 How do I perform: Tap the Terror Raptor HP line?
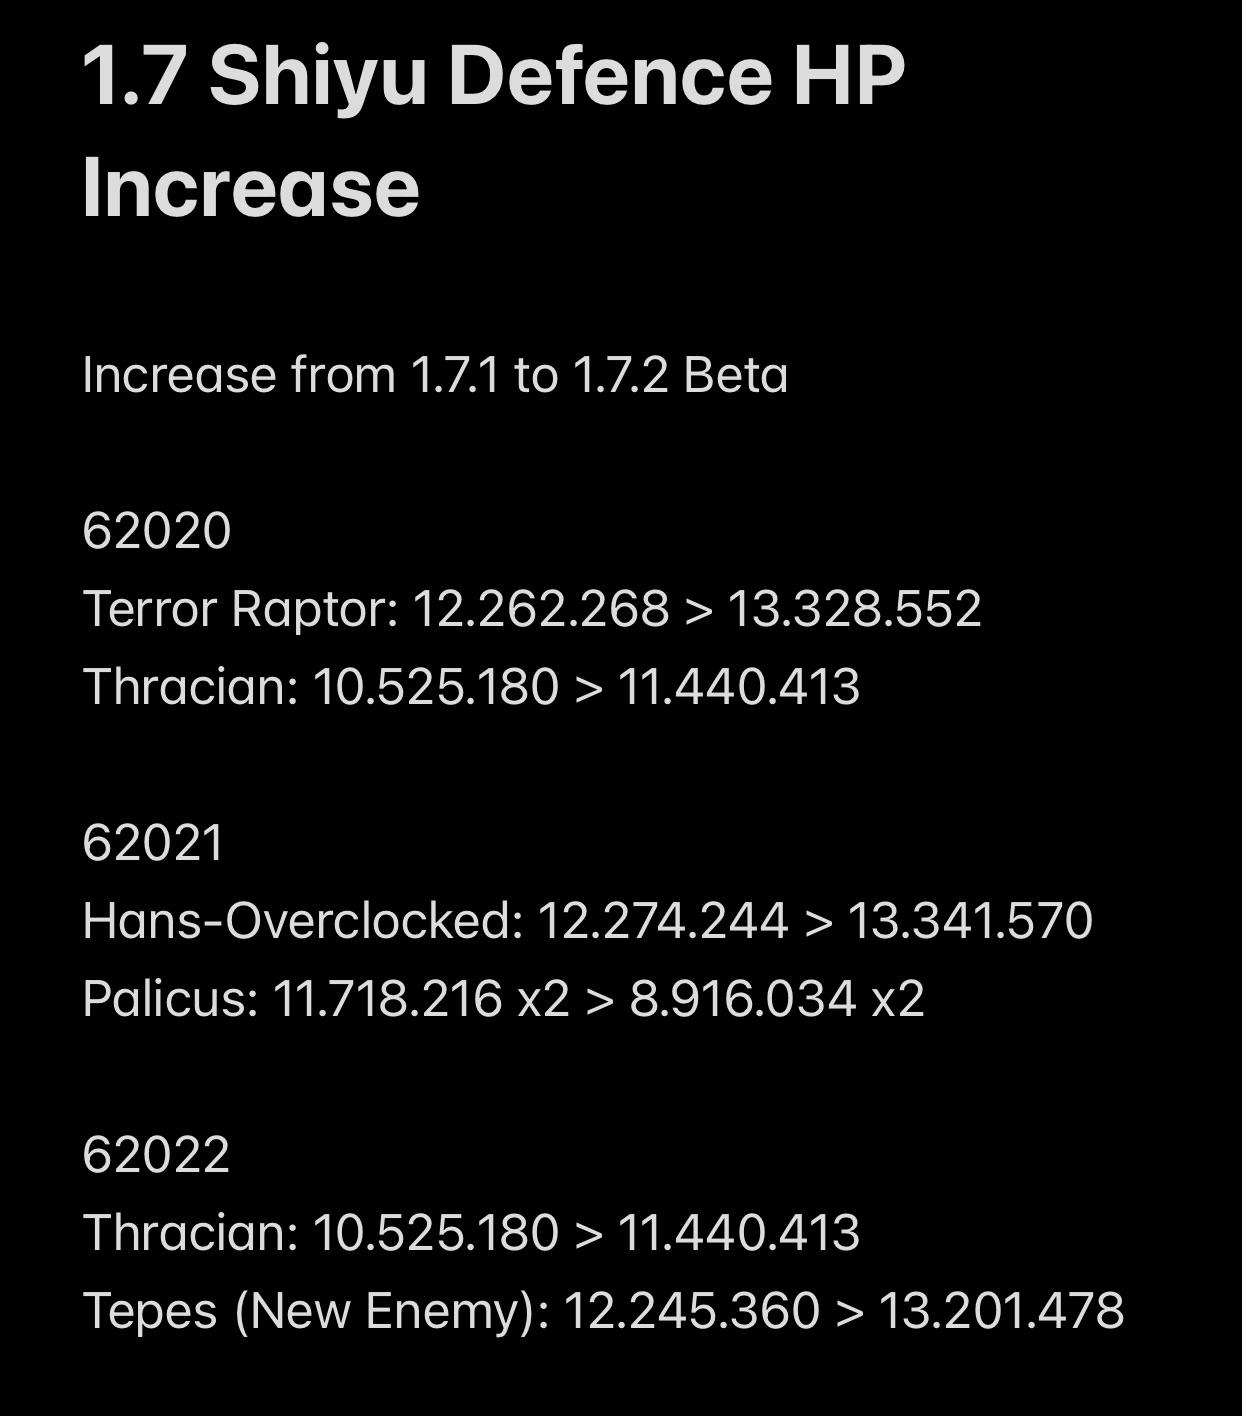pos(532,608)
